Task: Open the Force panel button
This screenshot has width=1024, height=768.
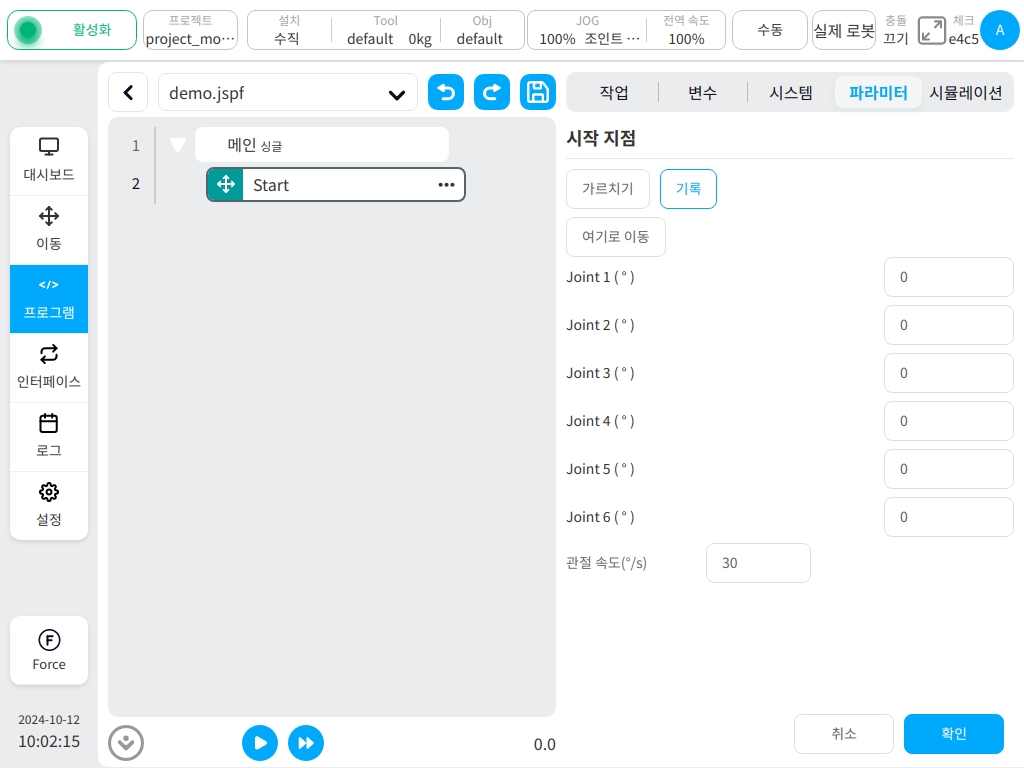Action: click(49, 650)
